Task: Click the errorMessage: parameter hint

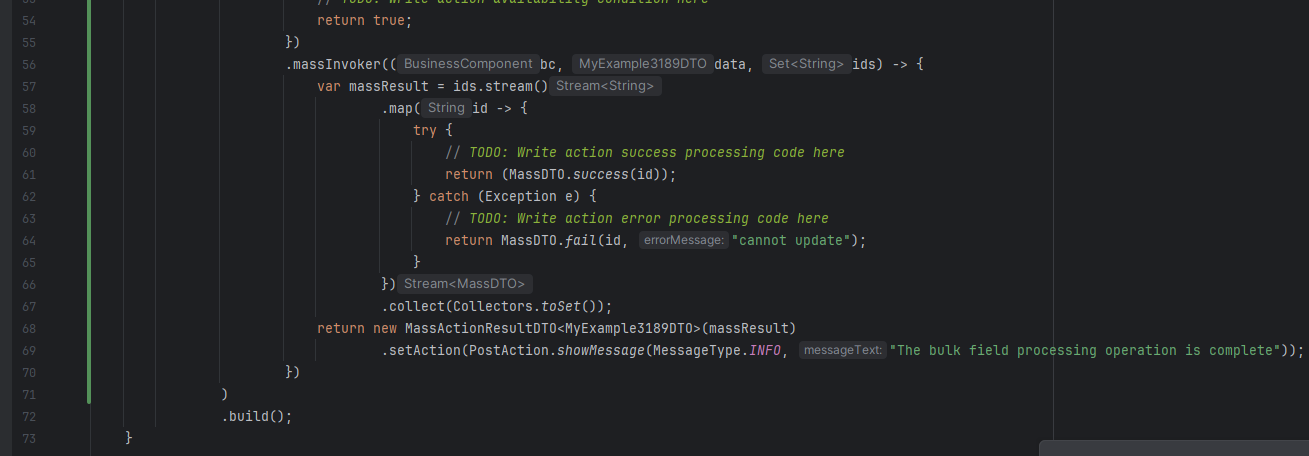Action: (683, 240)
